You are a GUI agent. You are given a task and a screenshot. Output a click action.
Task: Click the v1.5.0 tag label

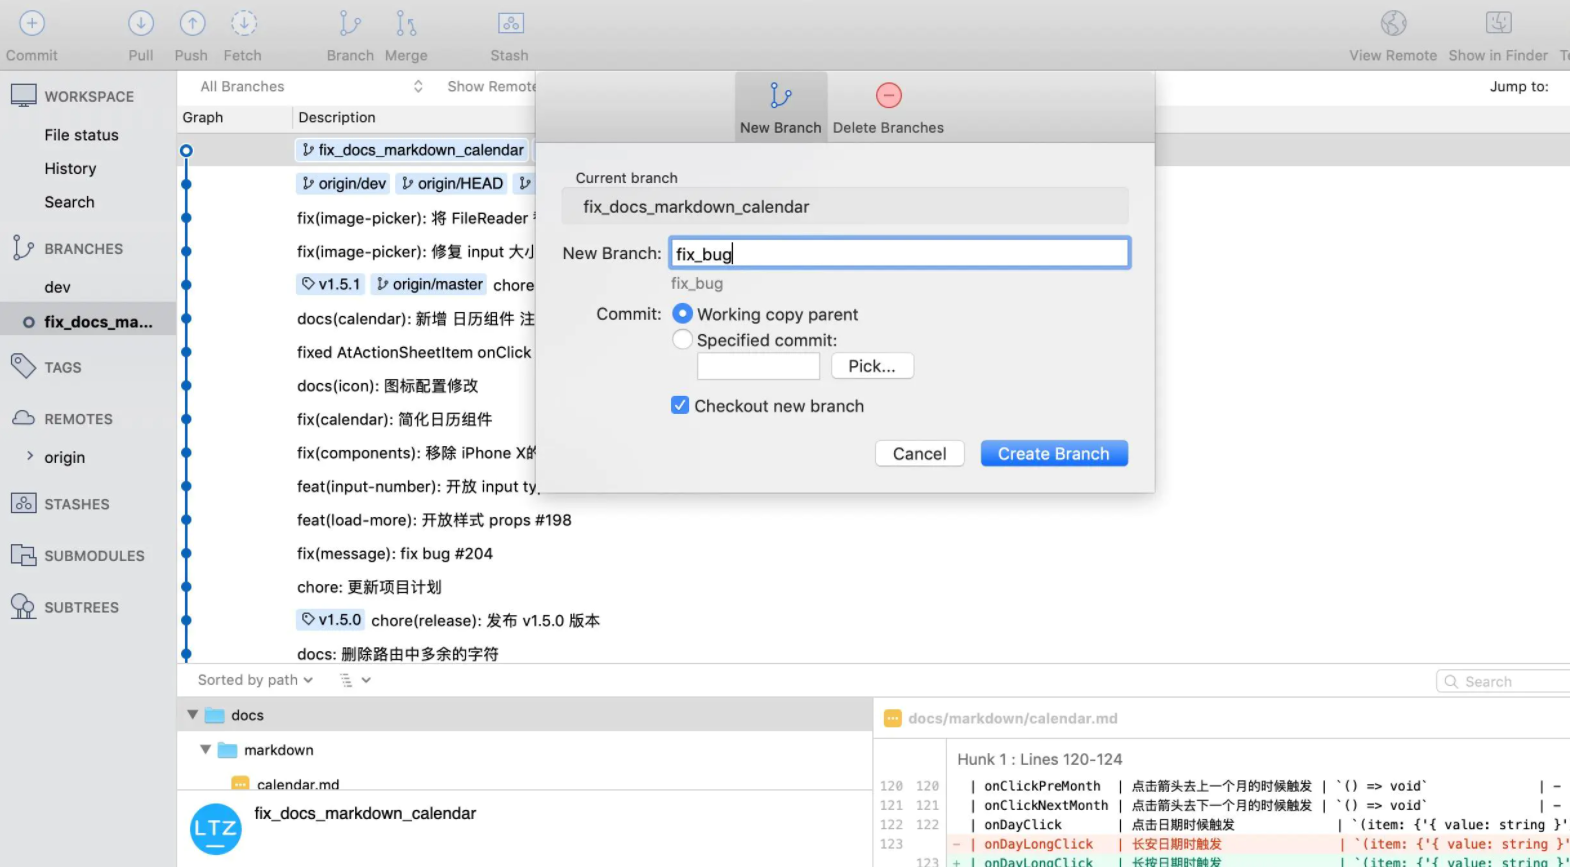coord(331,620)
